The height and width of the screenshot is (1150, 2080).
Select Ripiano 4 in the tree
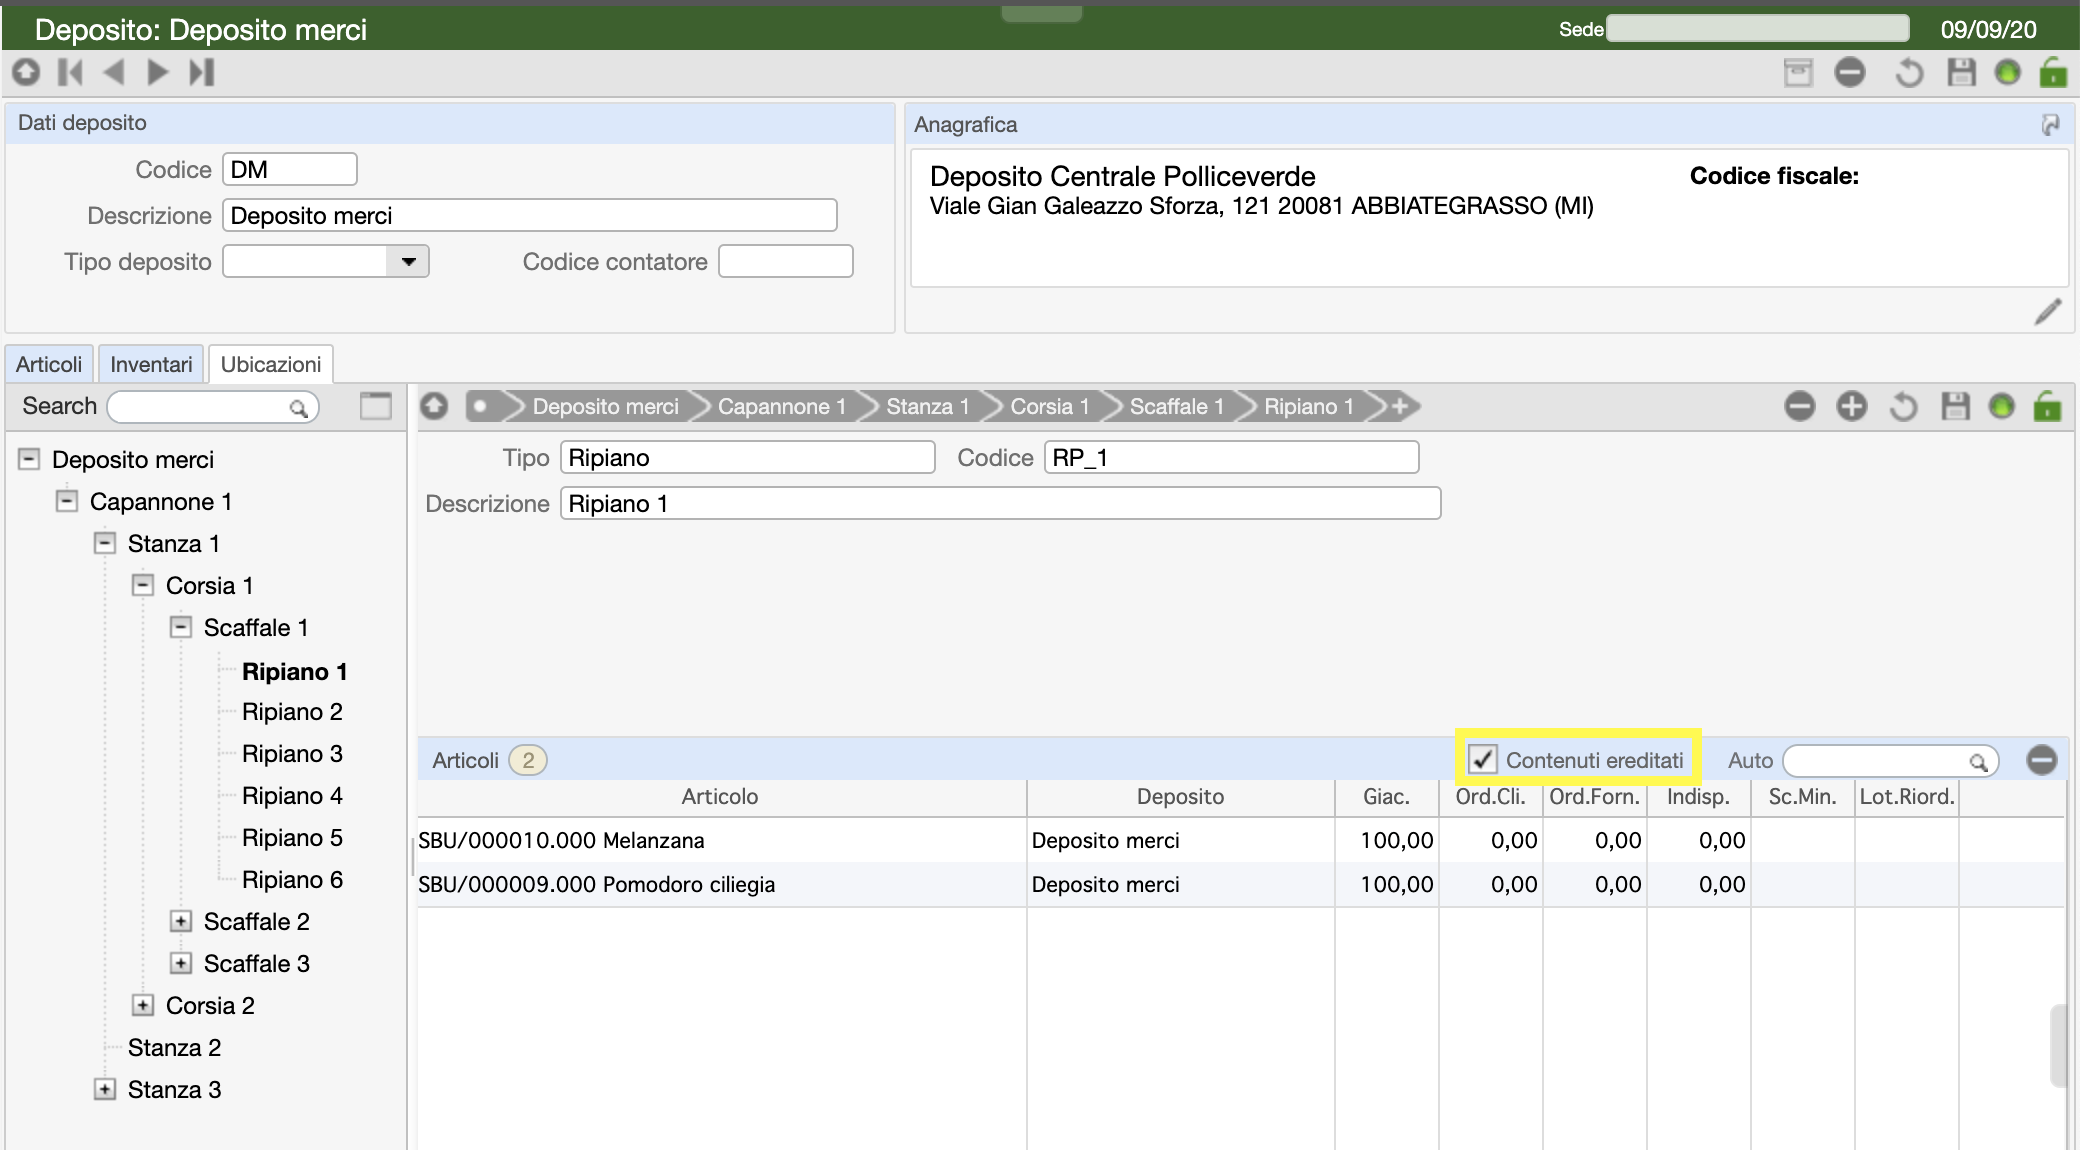pyautogui.click(x=292, y=795)
